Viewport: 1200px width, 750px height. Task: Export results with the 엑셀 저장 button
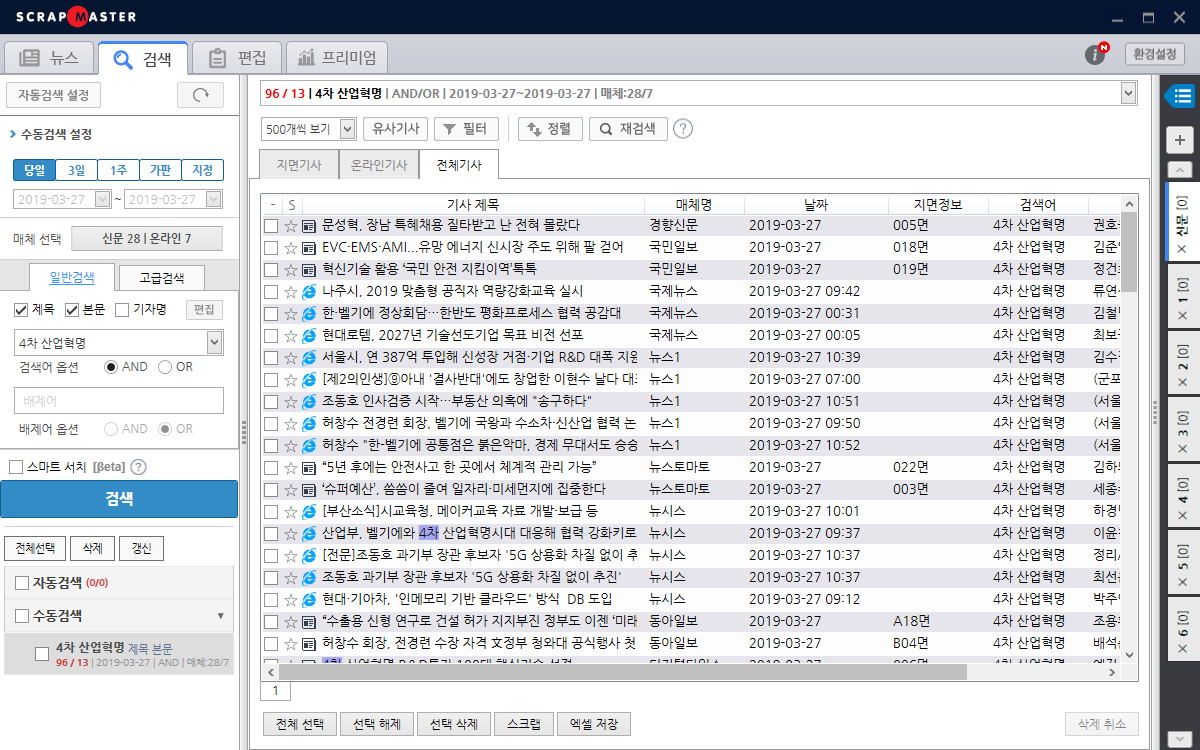click(x=594, y=723)
